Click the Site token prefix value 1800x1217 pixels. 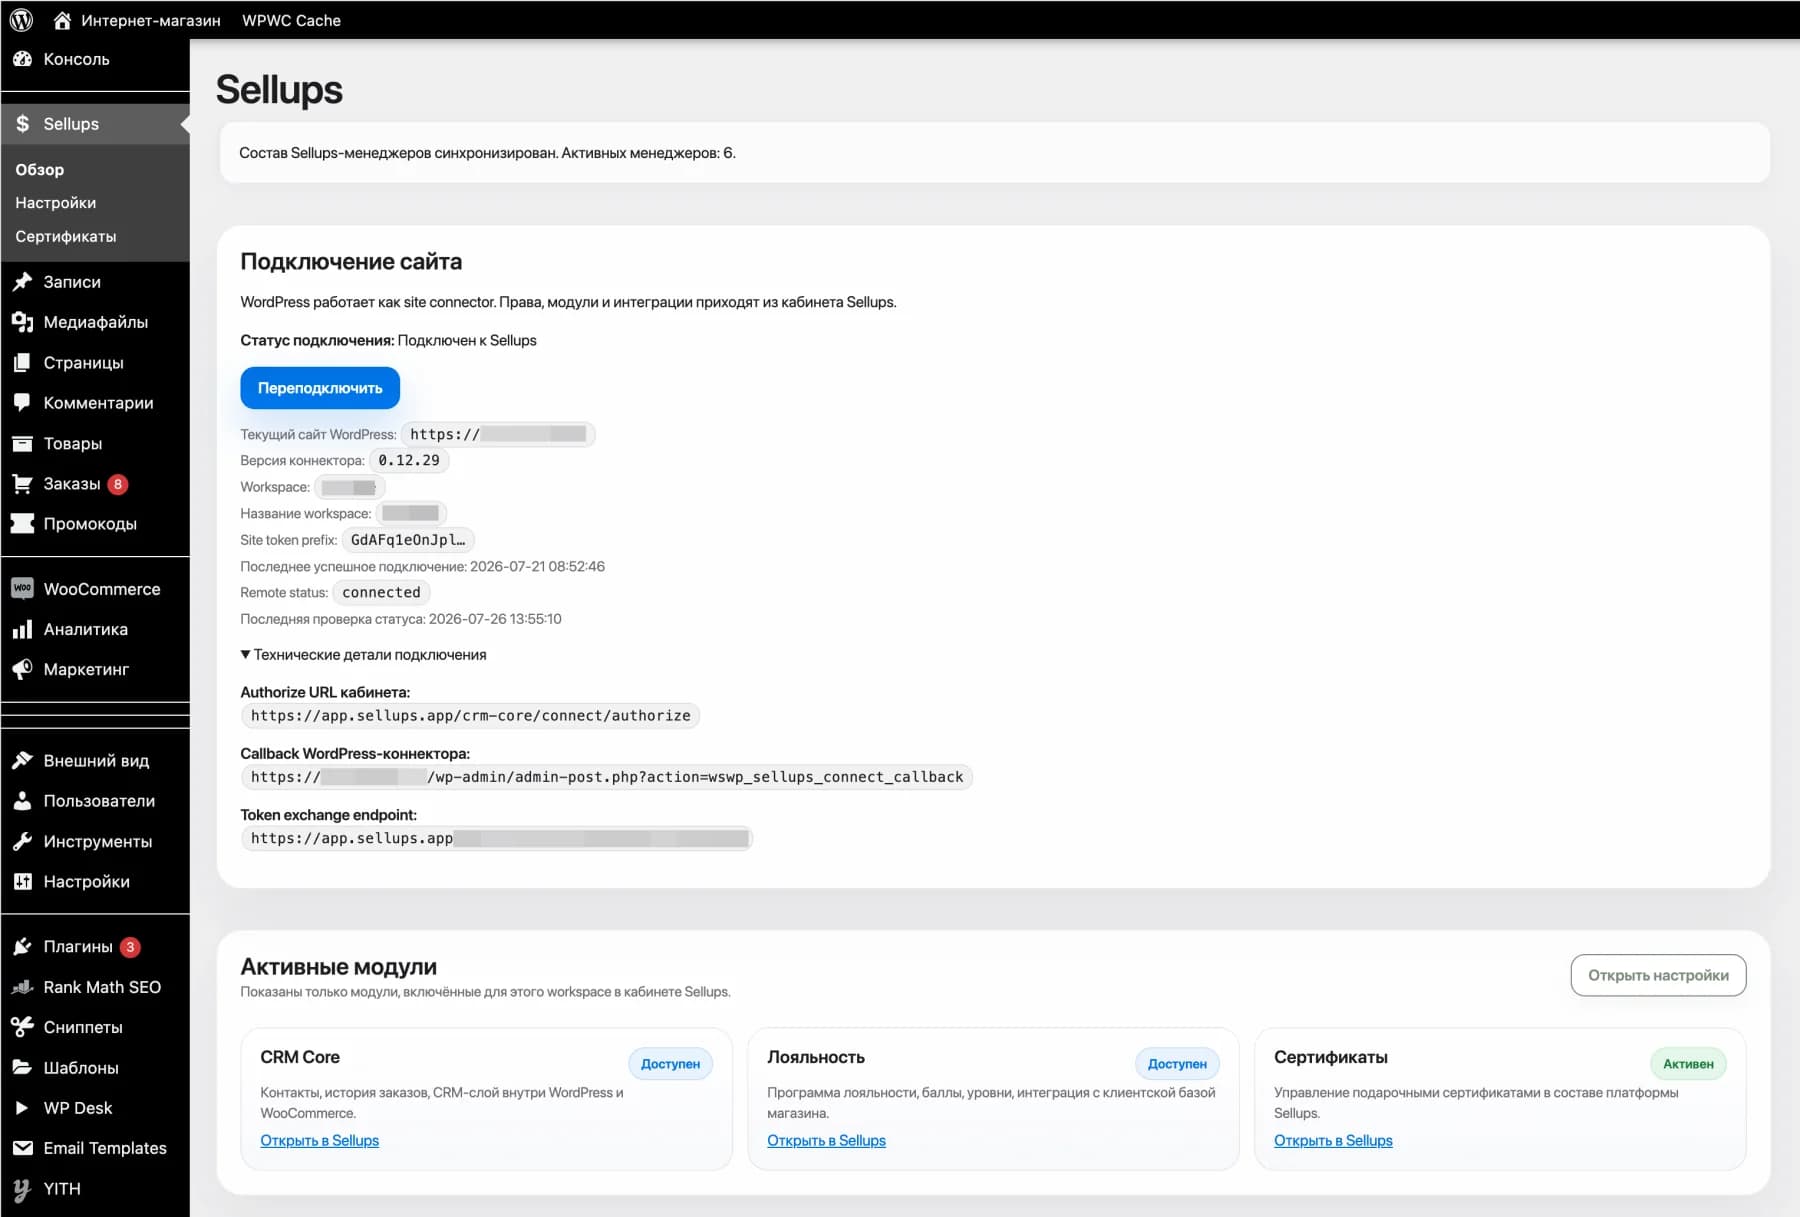pyautogui.click(x=408, y=540)
